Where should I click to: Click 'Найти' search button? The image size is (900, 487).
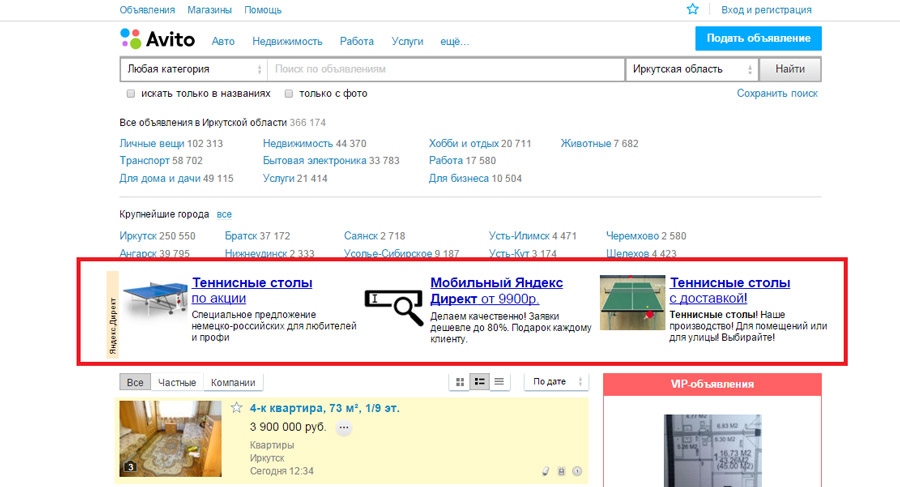pyautogui.click(x=790, y=69)
